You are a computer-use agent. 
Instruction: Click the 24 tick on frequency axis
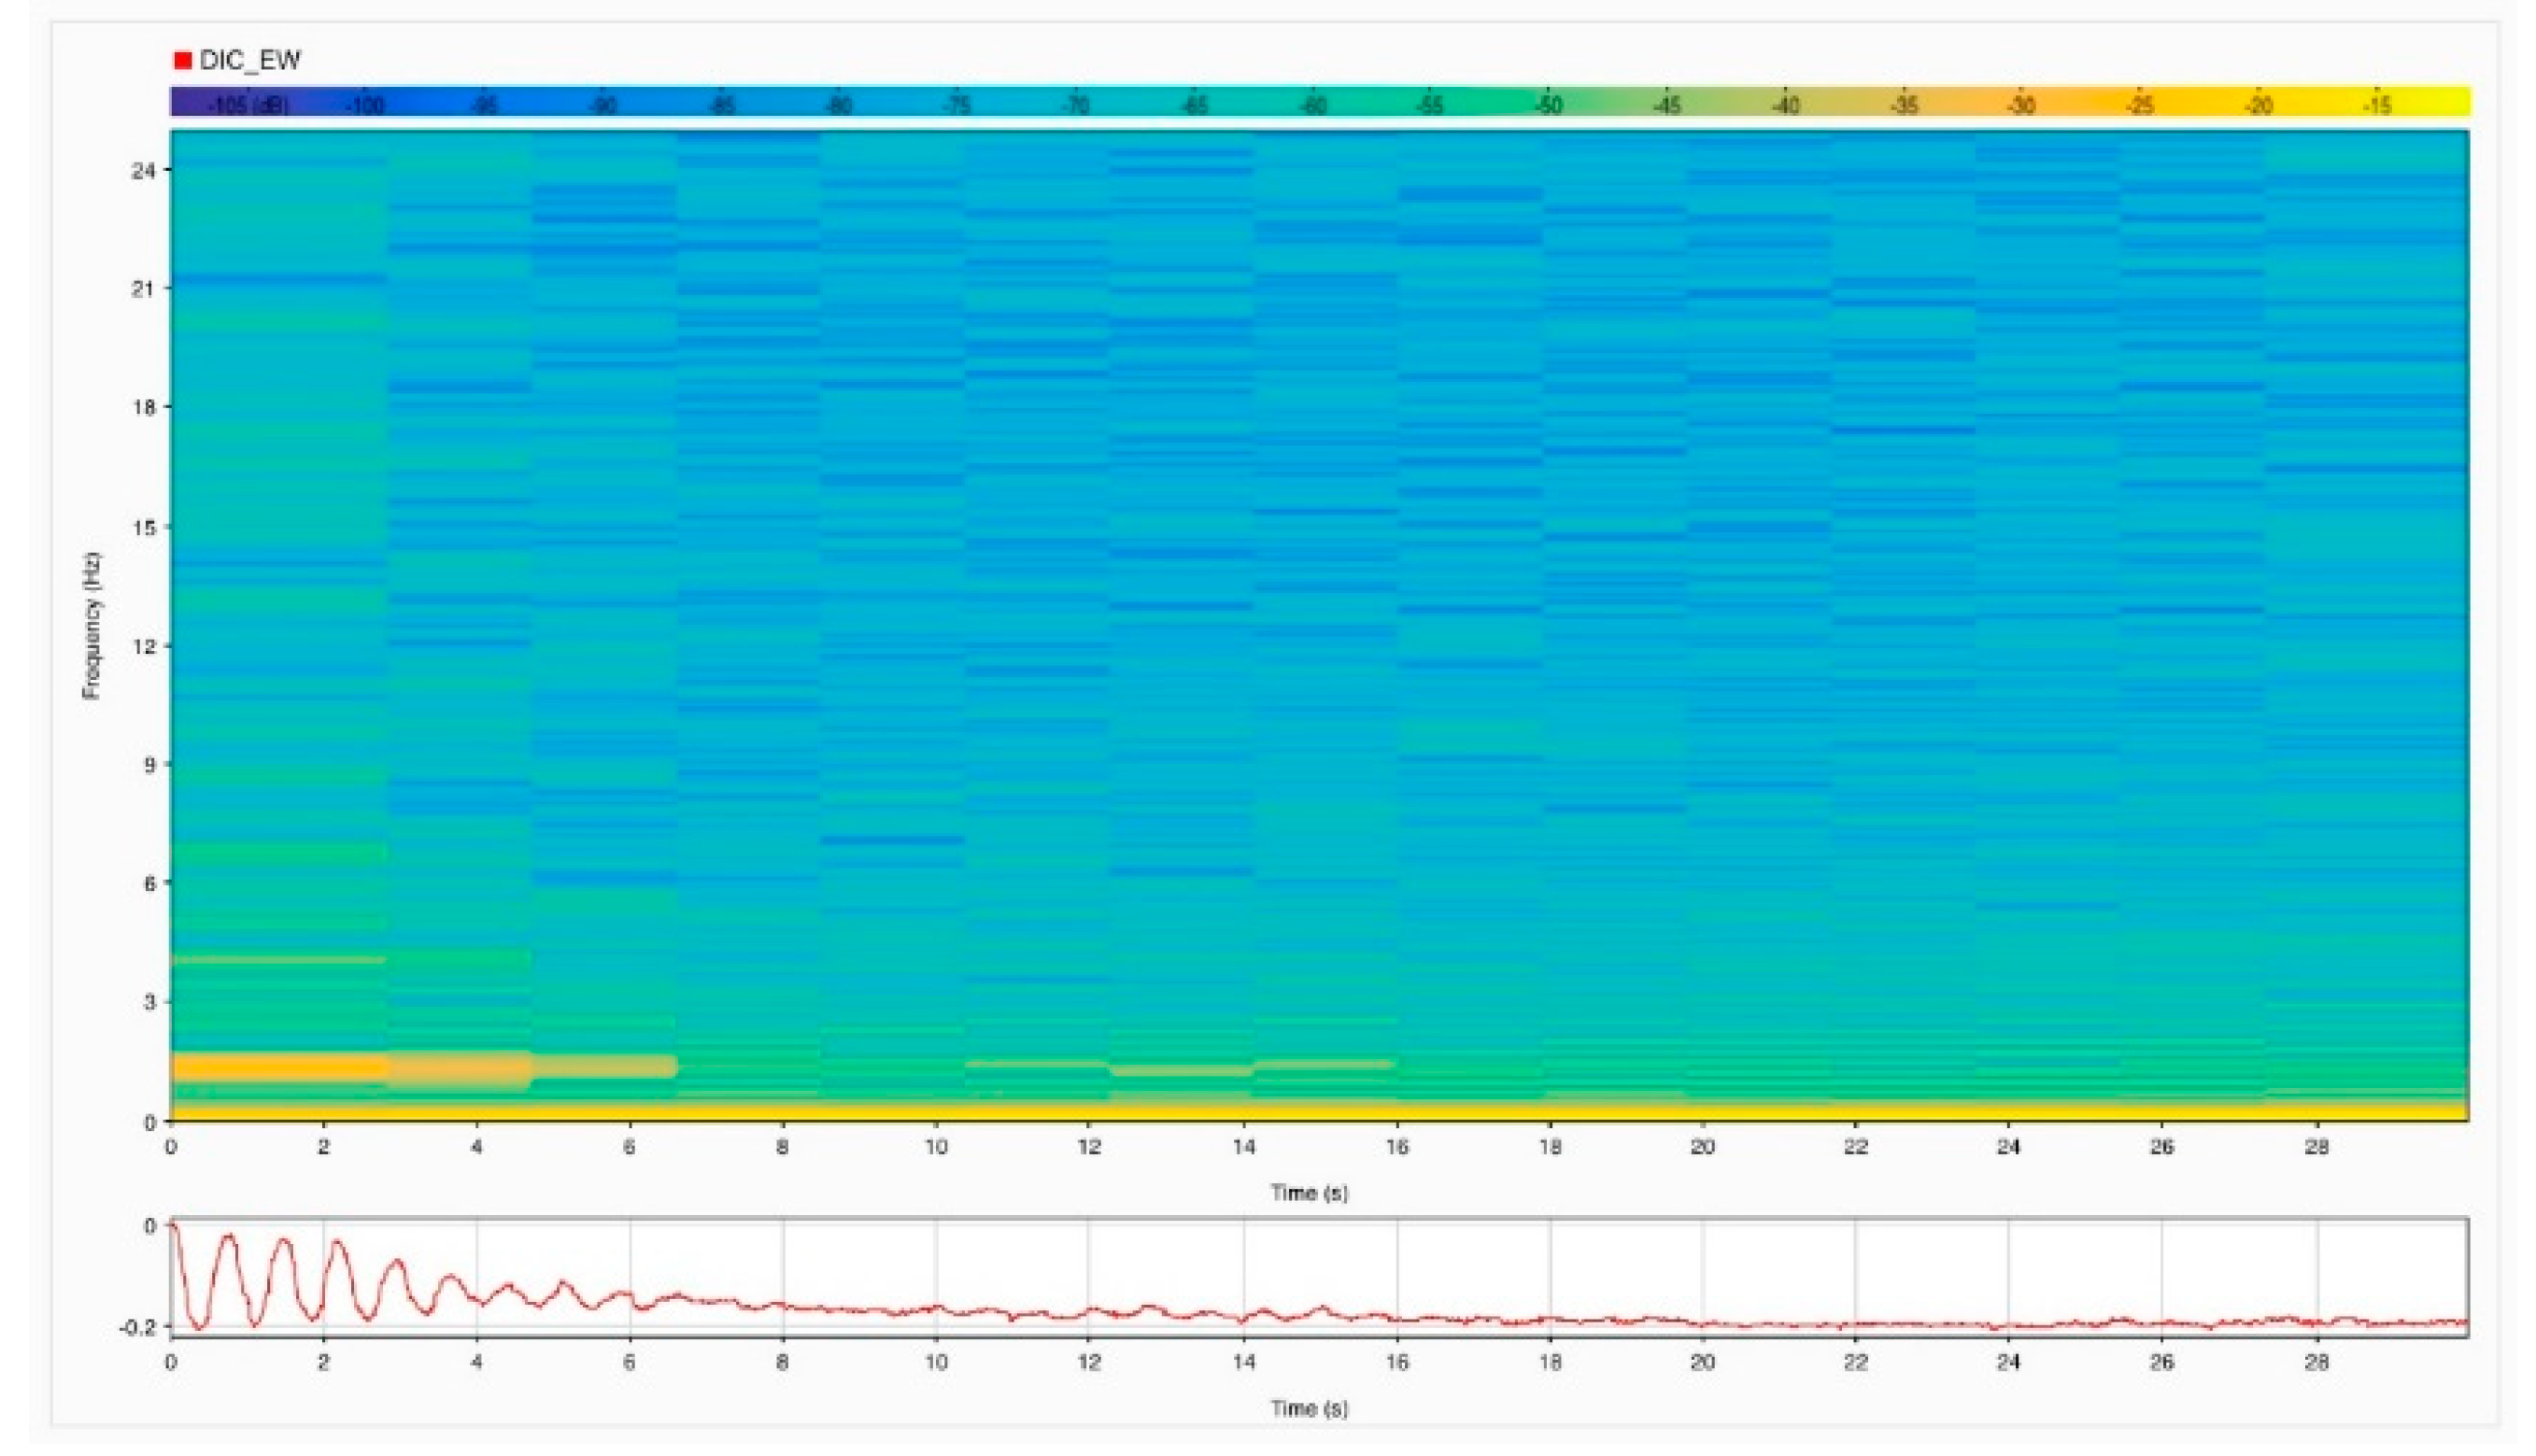click(x=144, y=170)
